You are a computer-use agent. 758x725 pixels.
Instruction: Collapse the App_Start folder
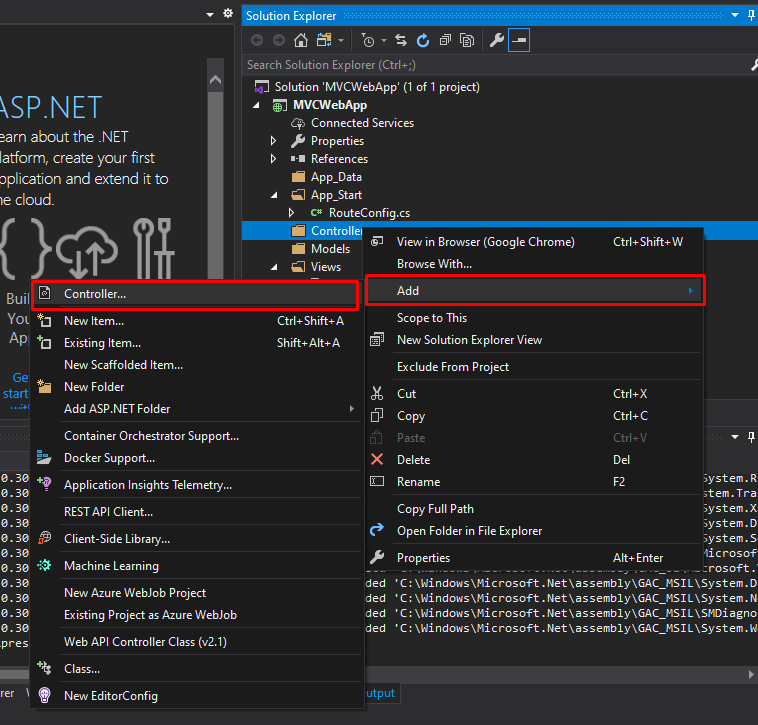pos(274,195)
